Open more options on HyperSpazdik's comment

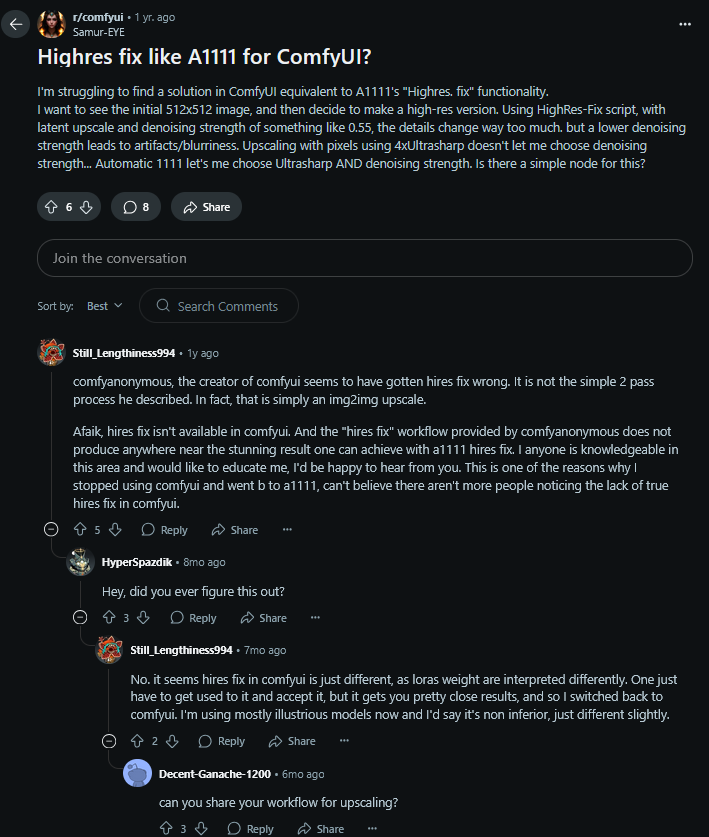pos(316,618)
